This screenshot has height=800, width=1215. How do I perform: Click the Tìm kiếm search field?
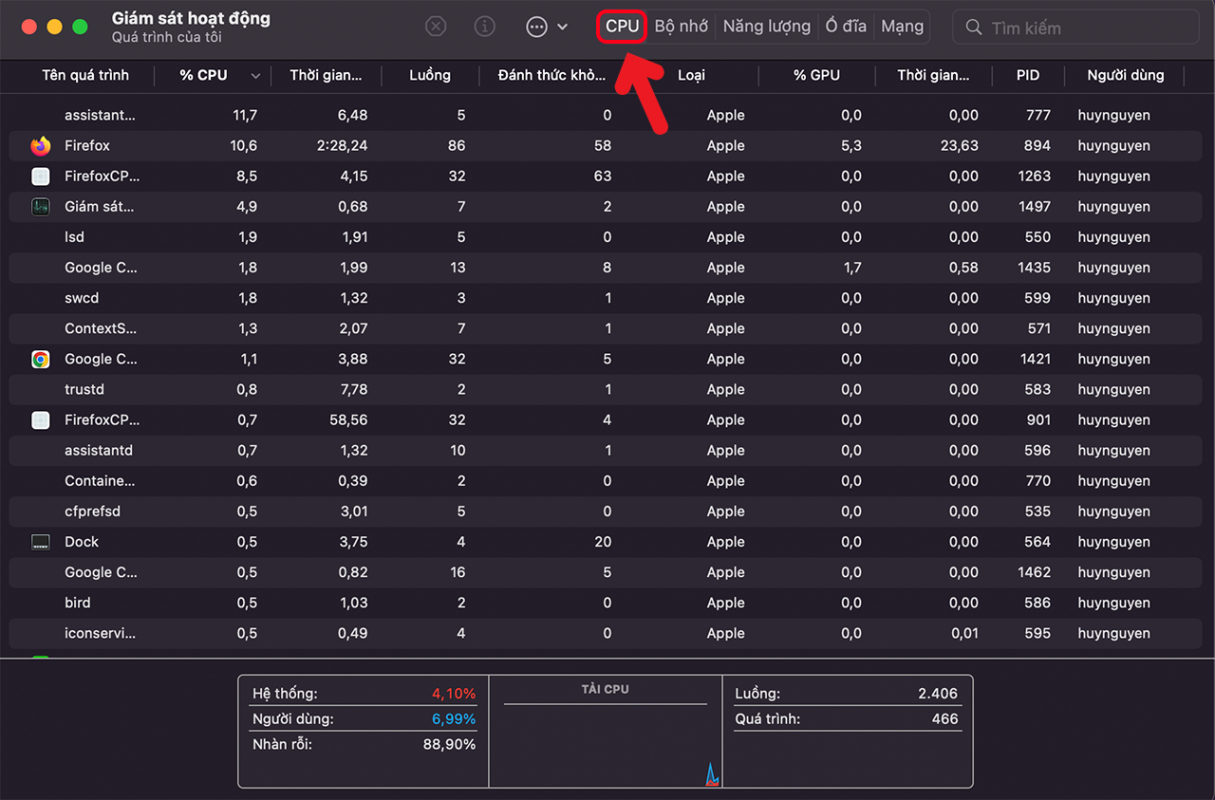pos(1085,28)
